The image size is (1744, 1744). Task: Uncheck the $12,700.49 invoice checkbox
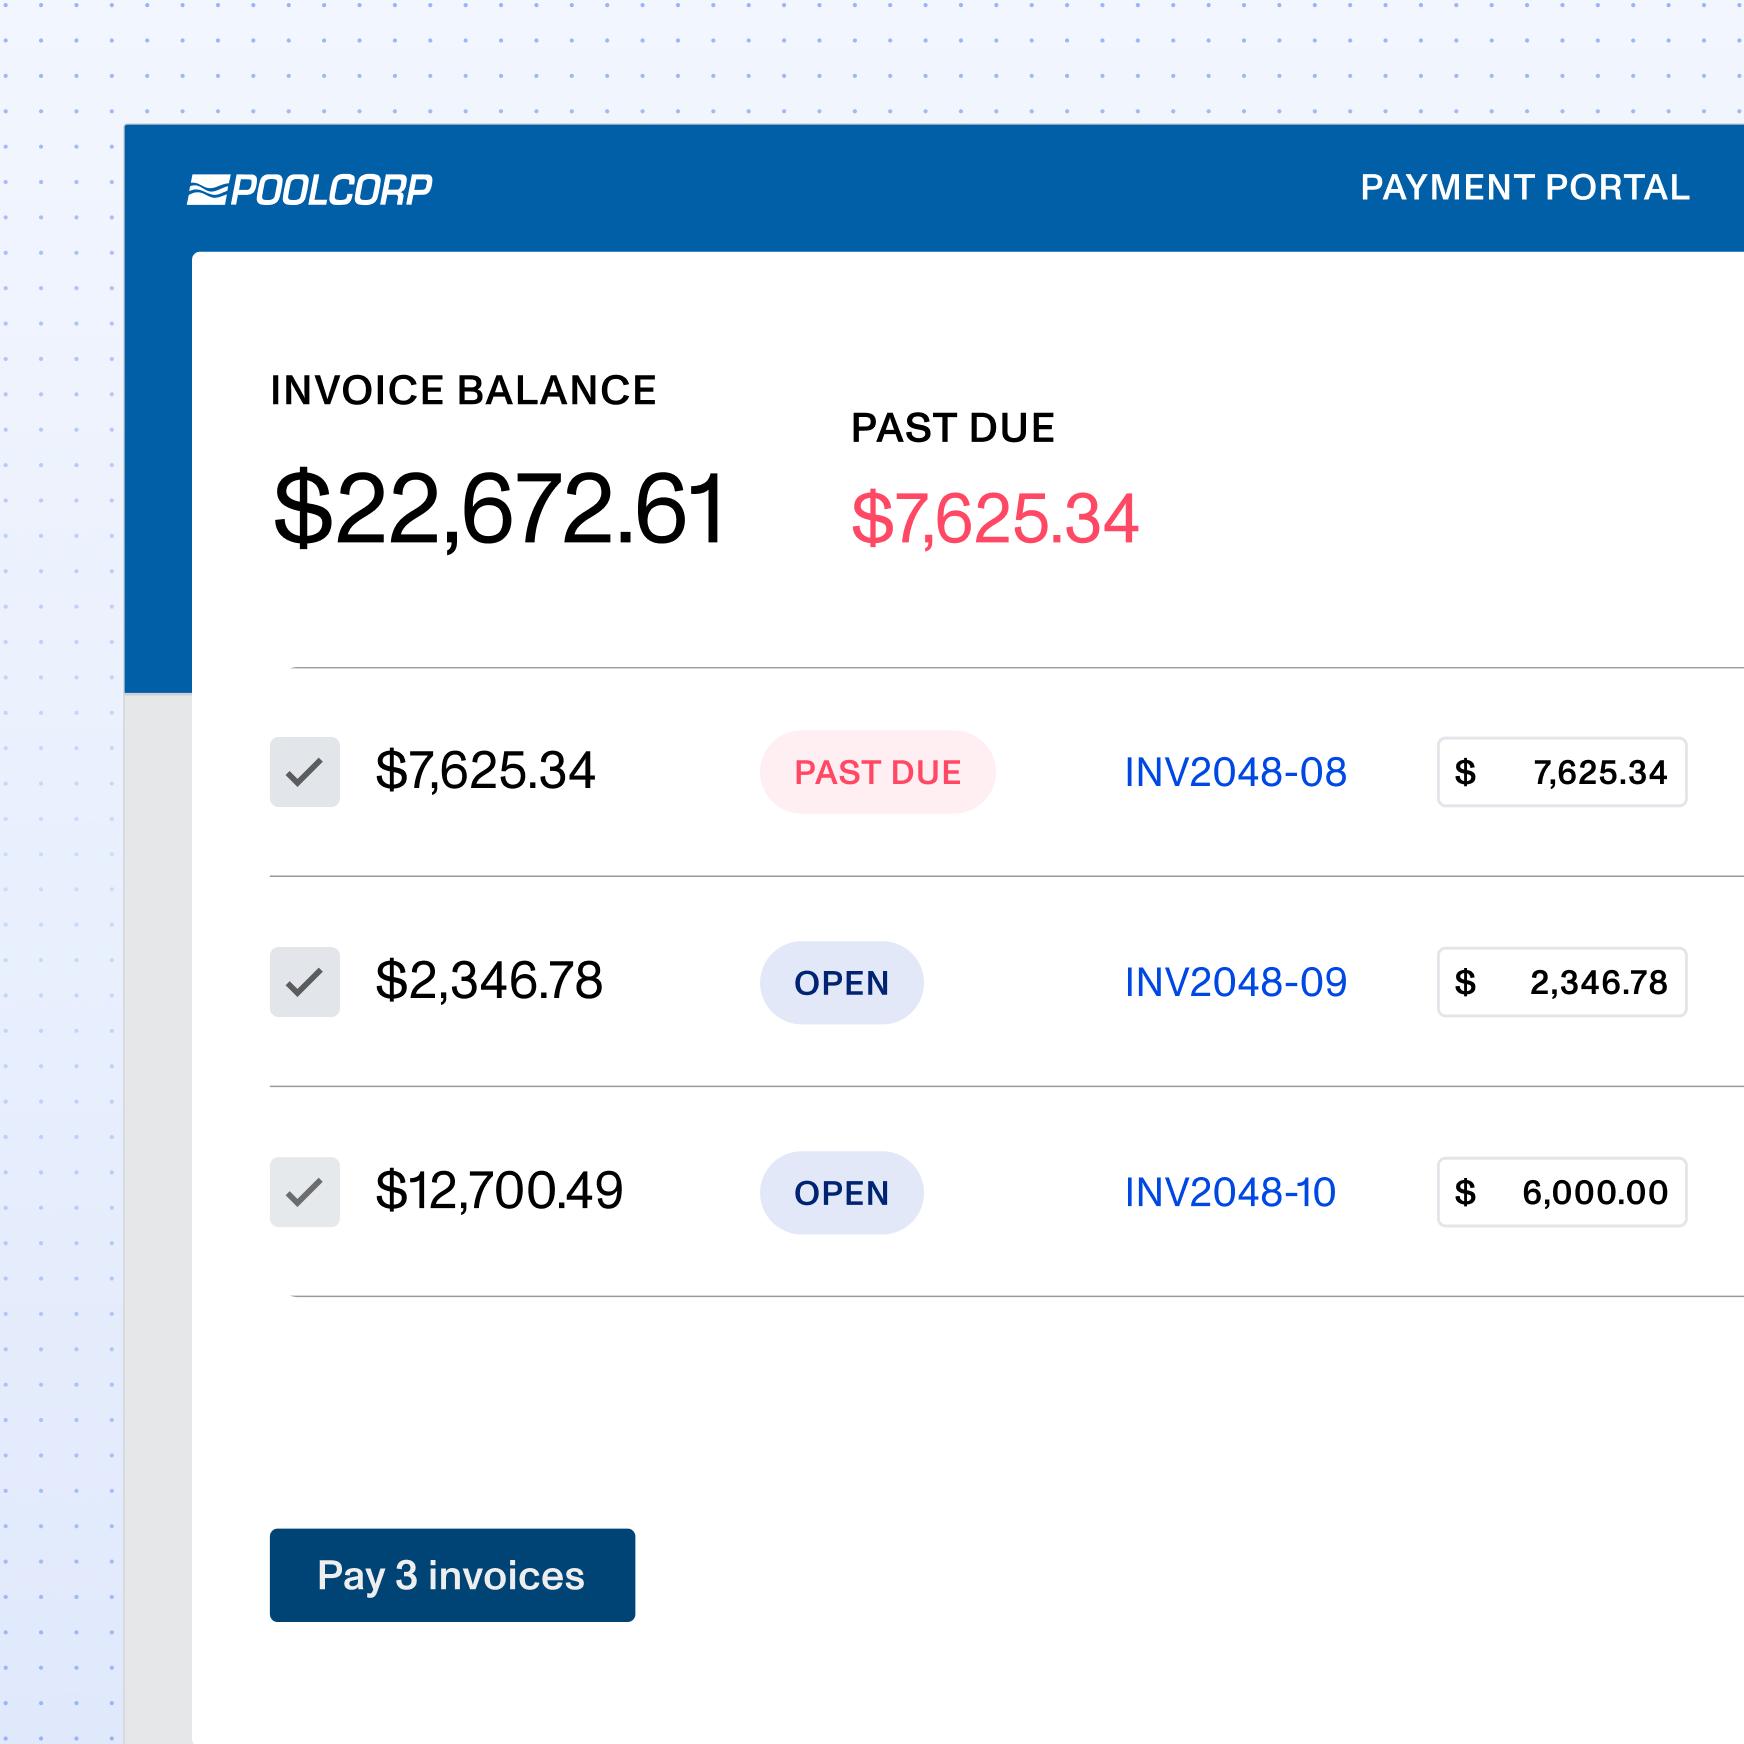coord(305,1192)
